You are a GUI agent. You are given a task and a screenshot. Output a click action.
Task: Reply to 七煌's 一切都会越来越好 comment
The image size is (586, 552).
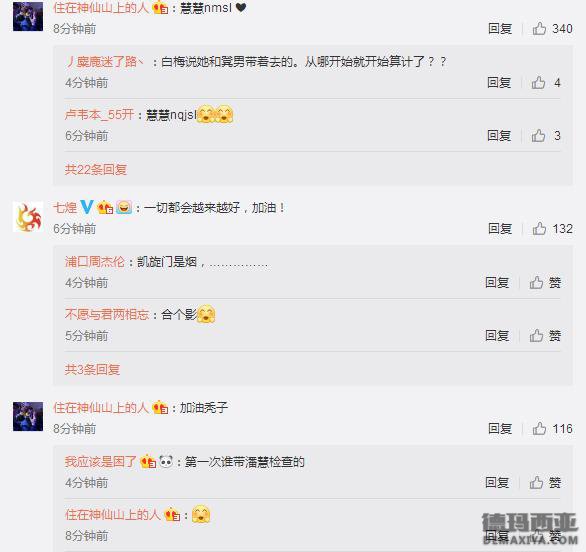click(500, 229)
